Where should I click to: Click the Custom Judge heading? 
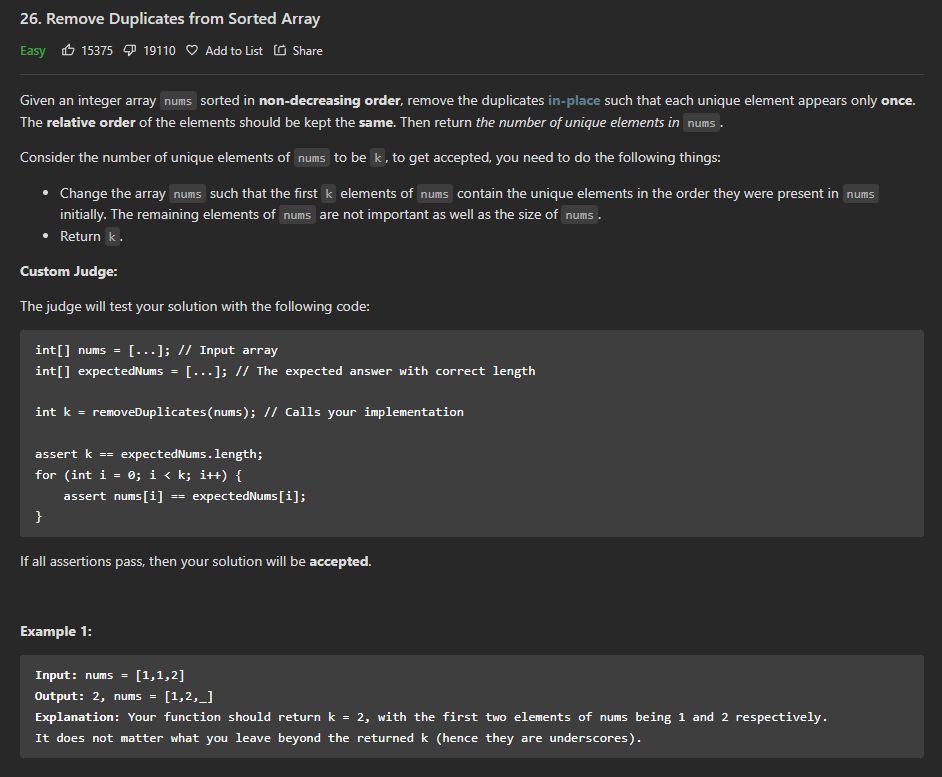(68, 271)
